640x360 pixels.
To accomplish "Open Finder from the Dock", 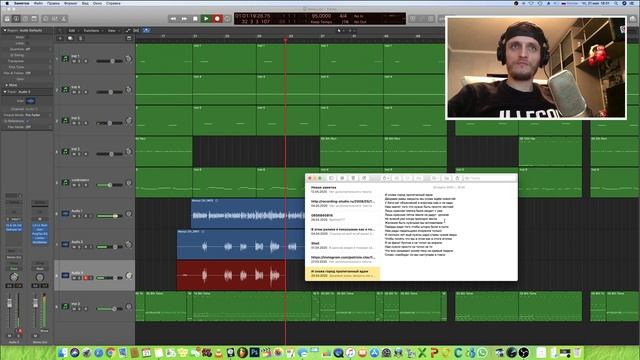I will click(62, 352).
